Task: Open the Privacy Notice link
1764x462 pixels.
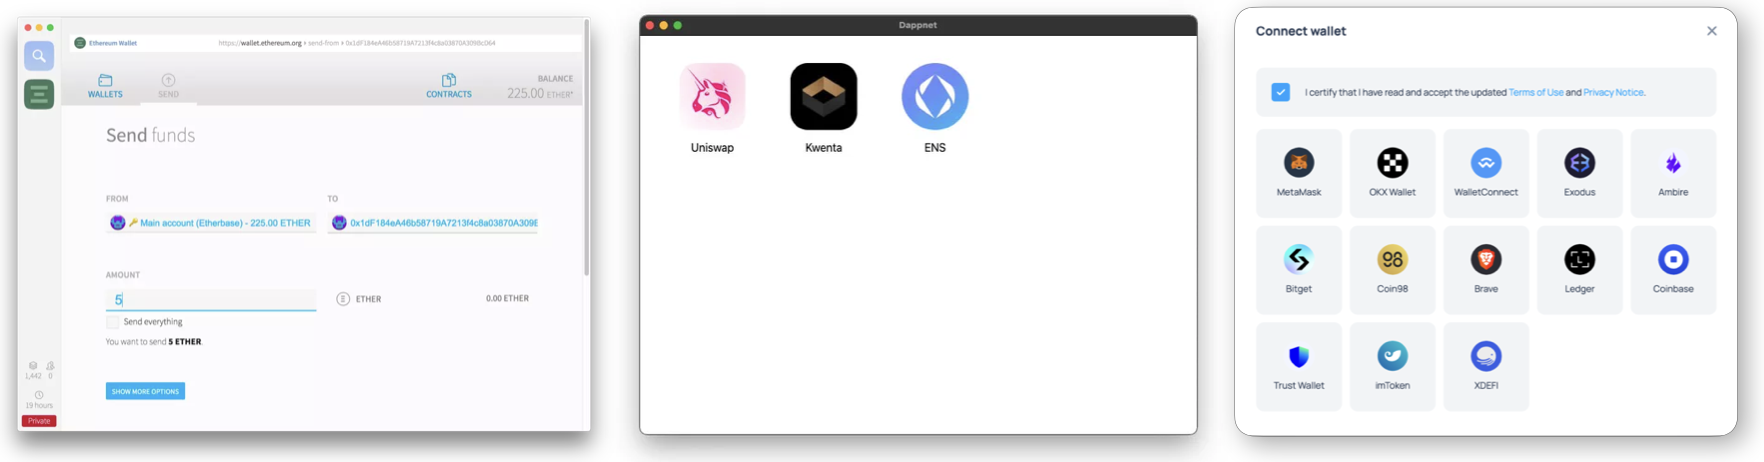Action: pos(1613,92)
